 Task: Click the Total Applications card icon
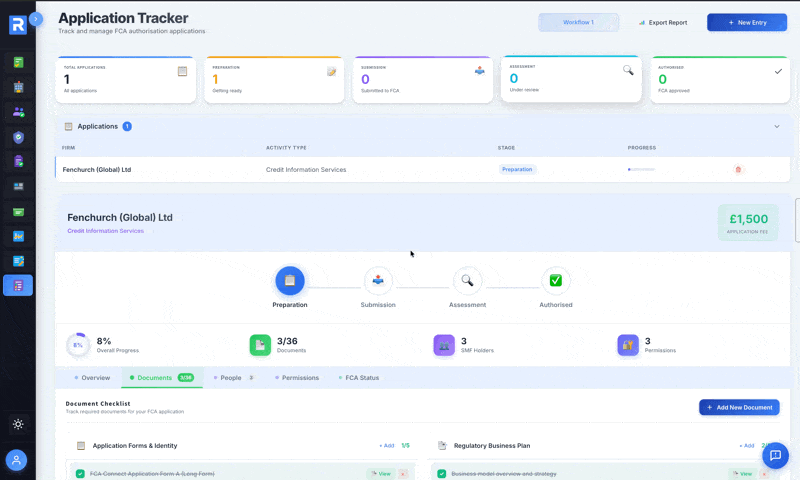[x=182, y=71]
